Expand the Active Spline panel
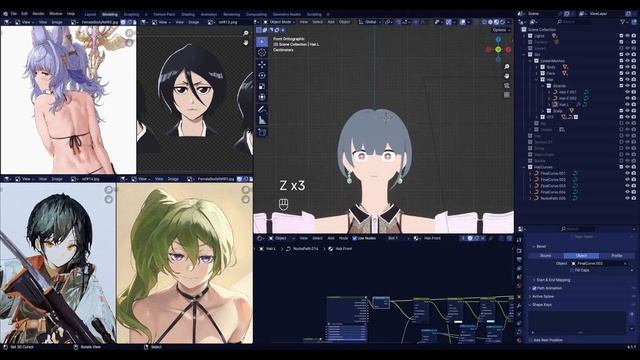 click(543, 296)
